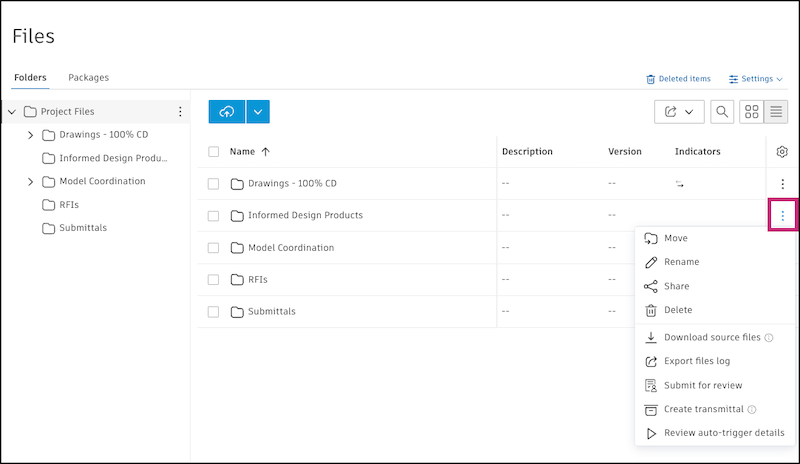Screen dimensions: 800x464
Task: Click the cloud upload button
Action: pos(226,112)
